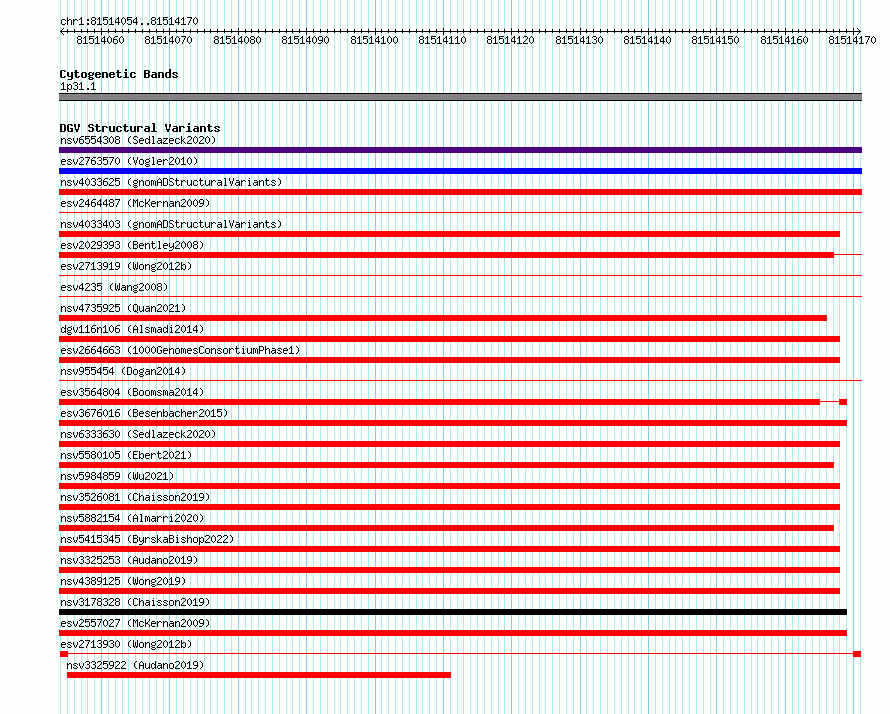This screenshot has height=714, width=890.
Task: Select esv2664663 (1000GenomesConsortiumPhase1) label
Action: [180, 350]
